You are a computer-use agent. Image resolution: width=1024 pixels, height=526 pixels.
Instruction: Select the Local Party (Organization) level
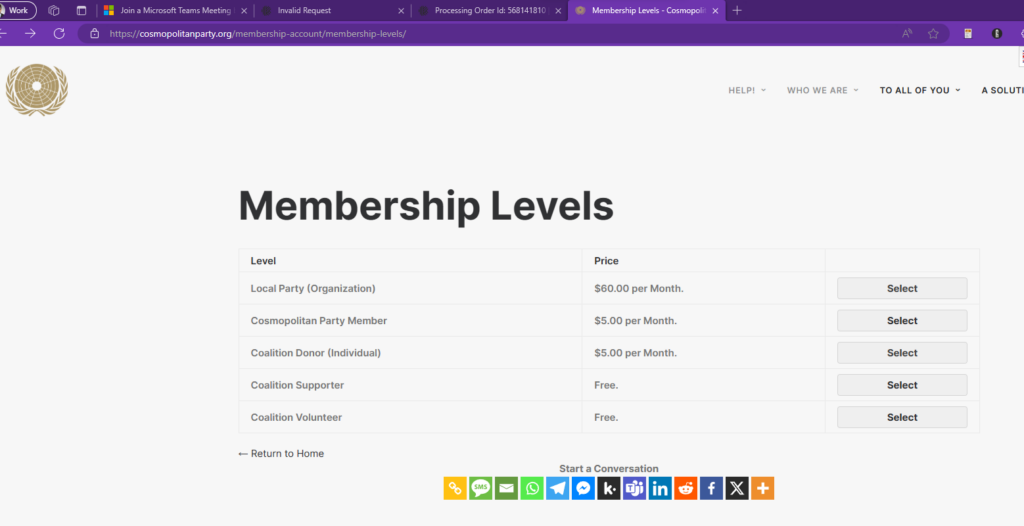coord(901,288)
